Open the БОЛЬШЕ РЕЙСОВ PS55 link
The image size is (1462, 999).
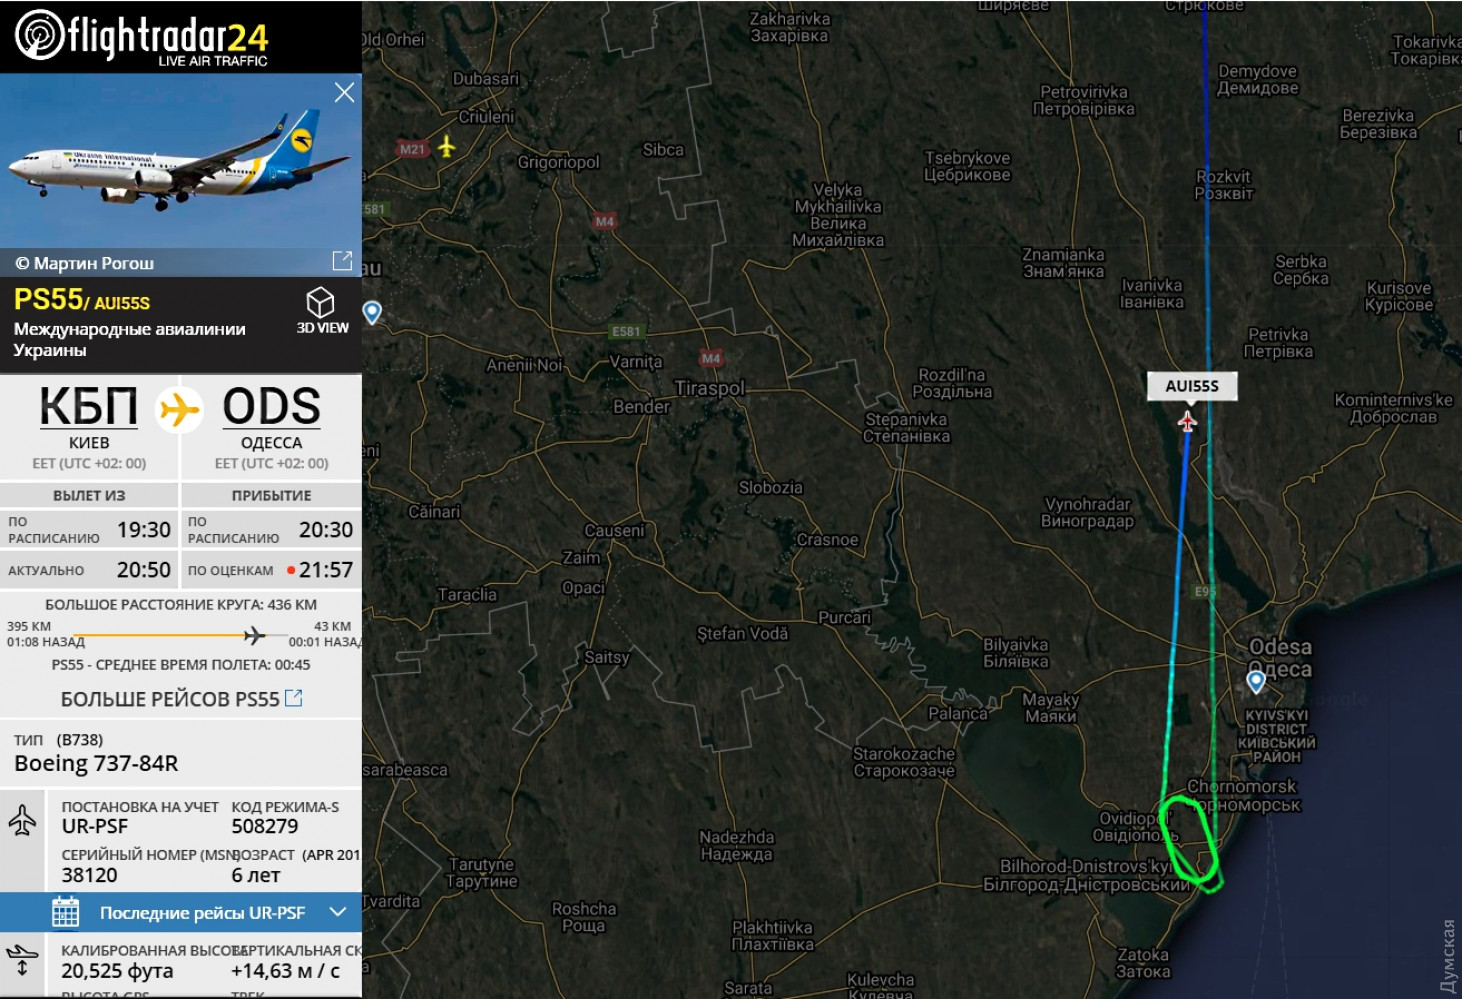pyautogui.click(x=170, y=699)
